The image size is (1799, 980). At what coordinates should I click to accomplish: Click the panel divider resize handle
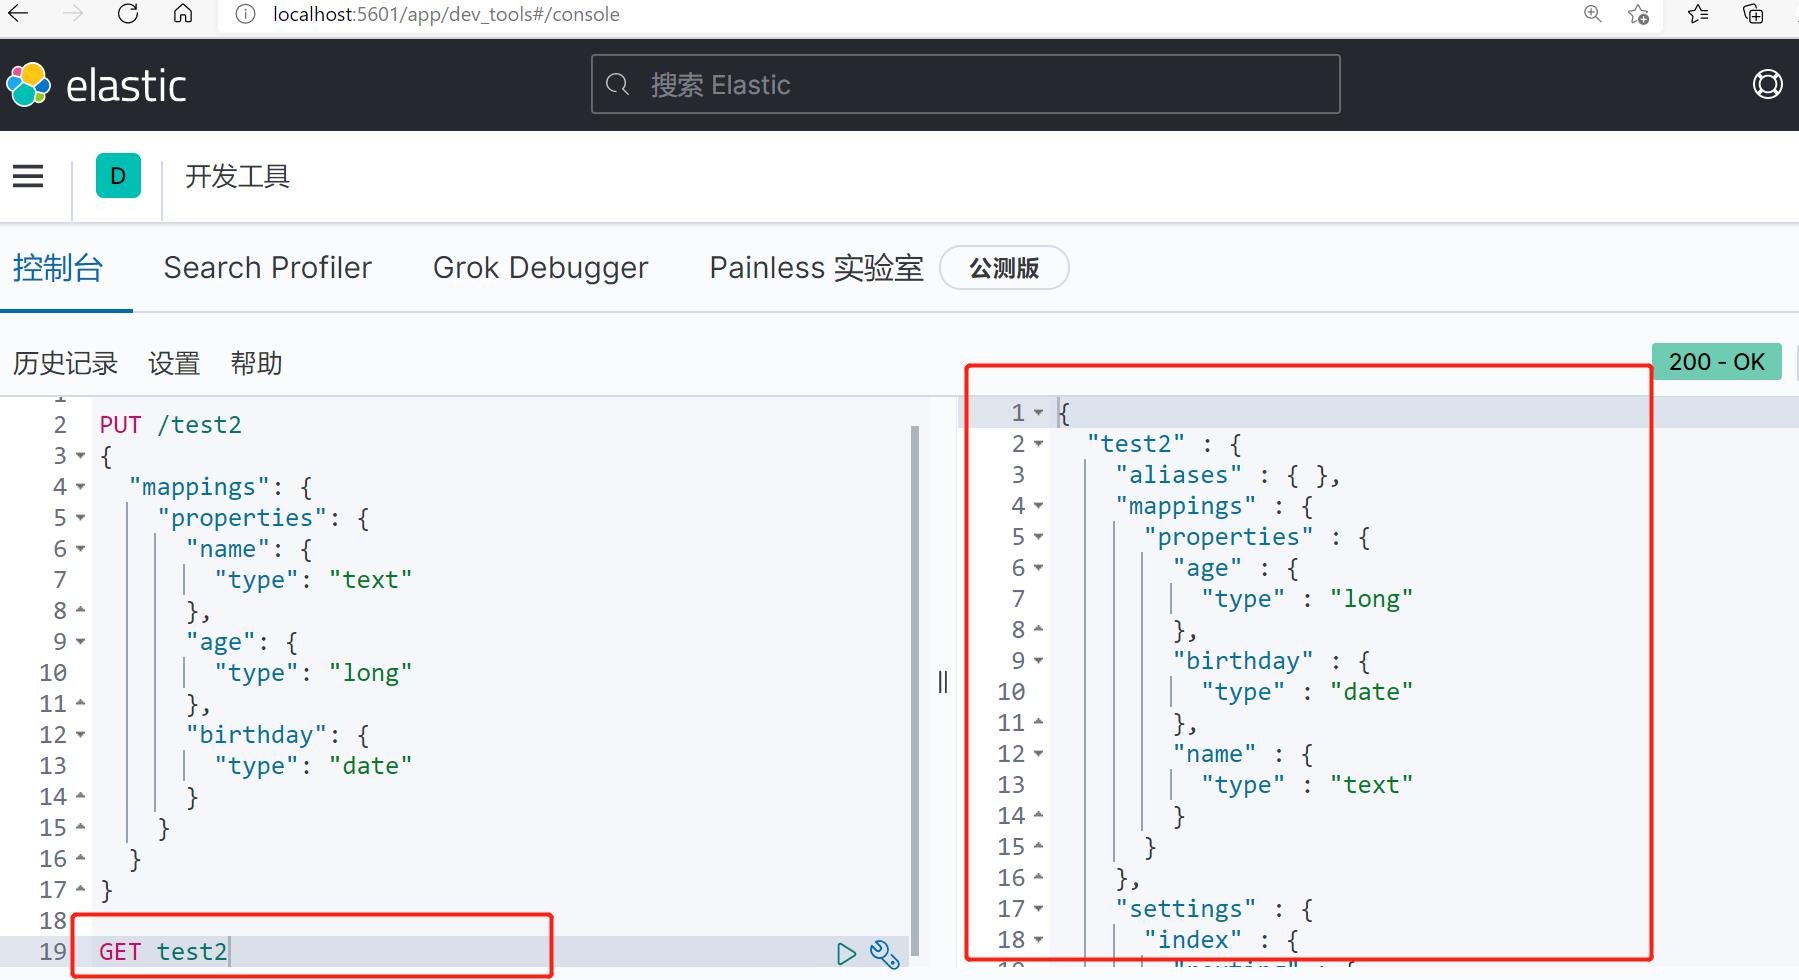pos(942,682)
